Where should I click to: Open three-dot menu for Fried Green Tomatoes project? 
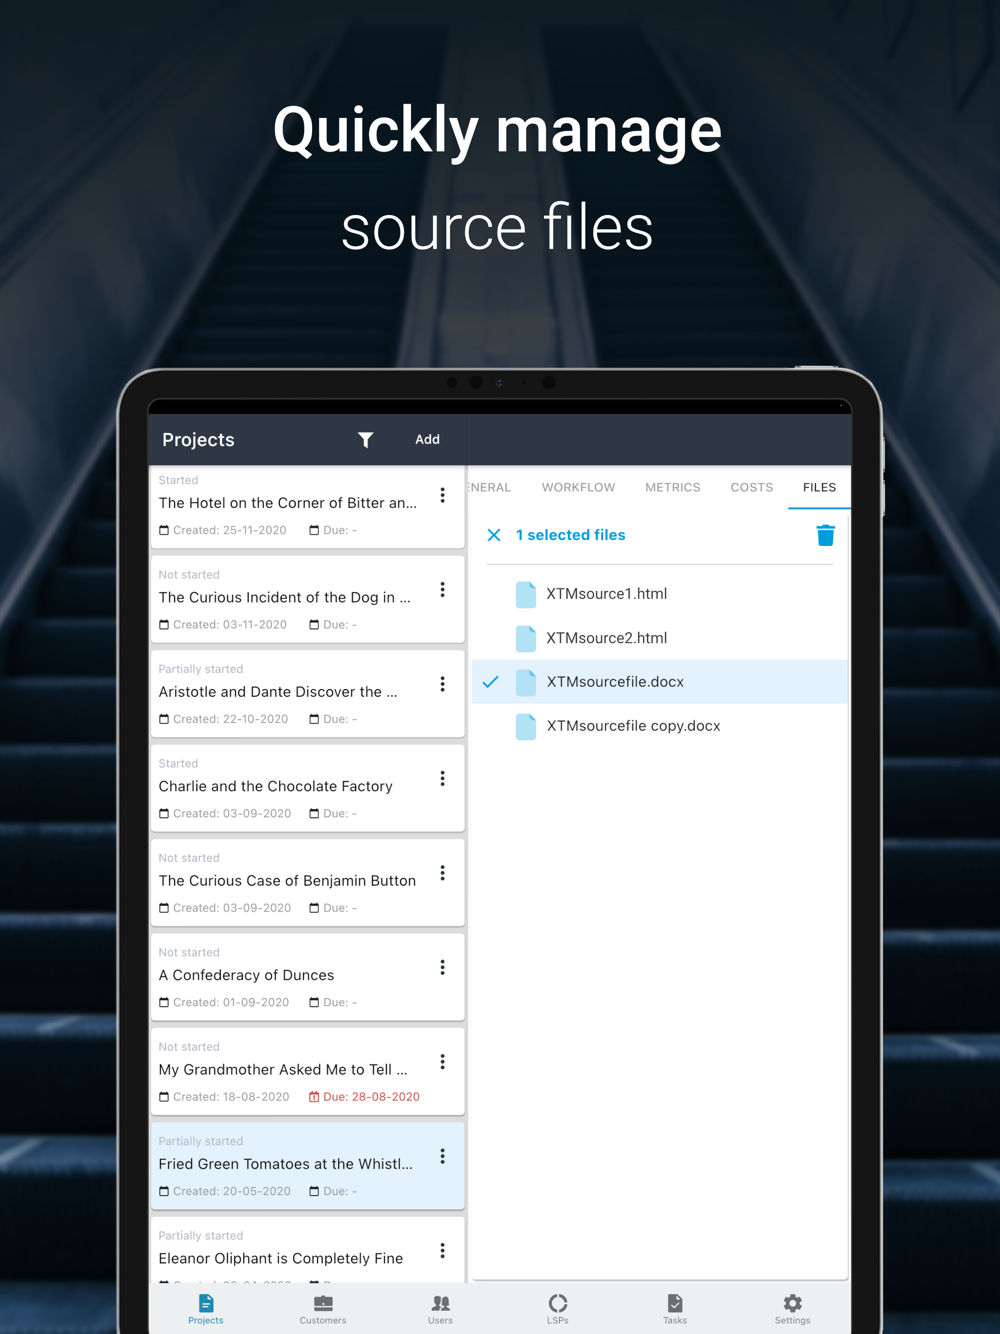point(443,1157)
